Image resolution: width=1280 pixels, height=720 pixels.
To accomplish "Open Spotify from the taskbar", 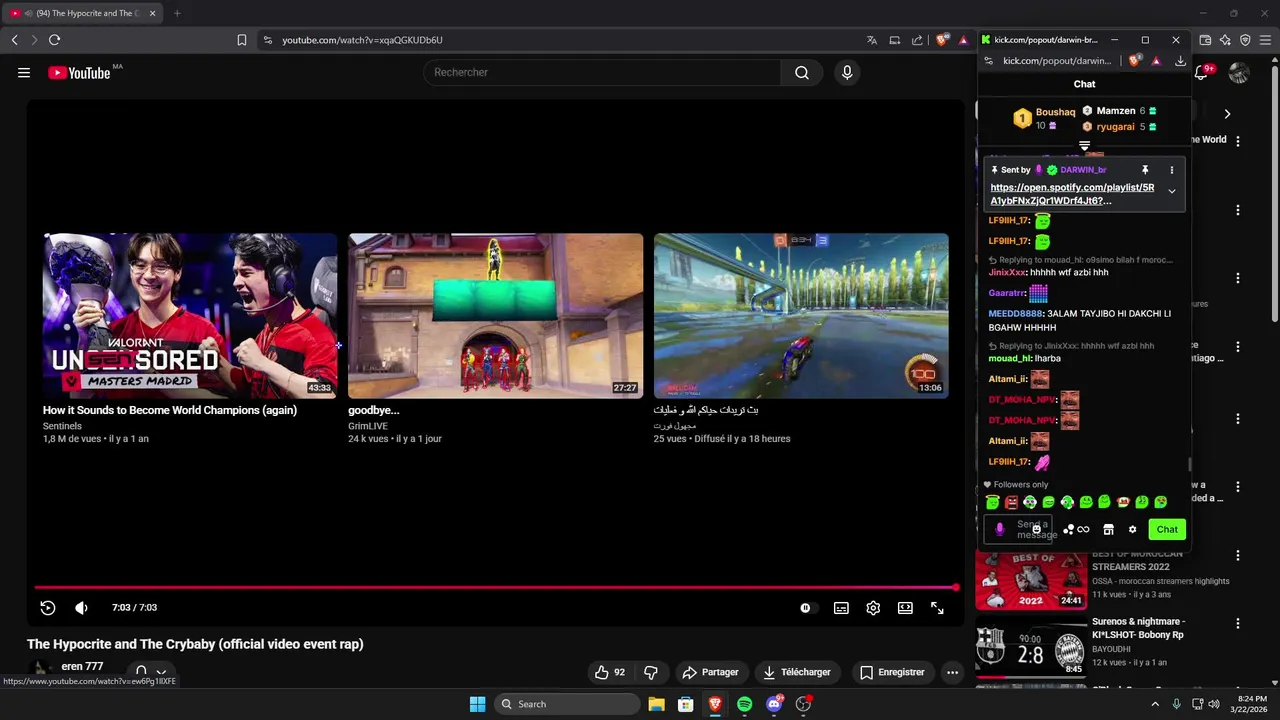I will click(x=744, y=704).
